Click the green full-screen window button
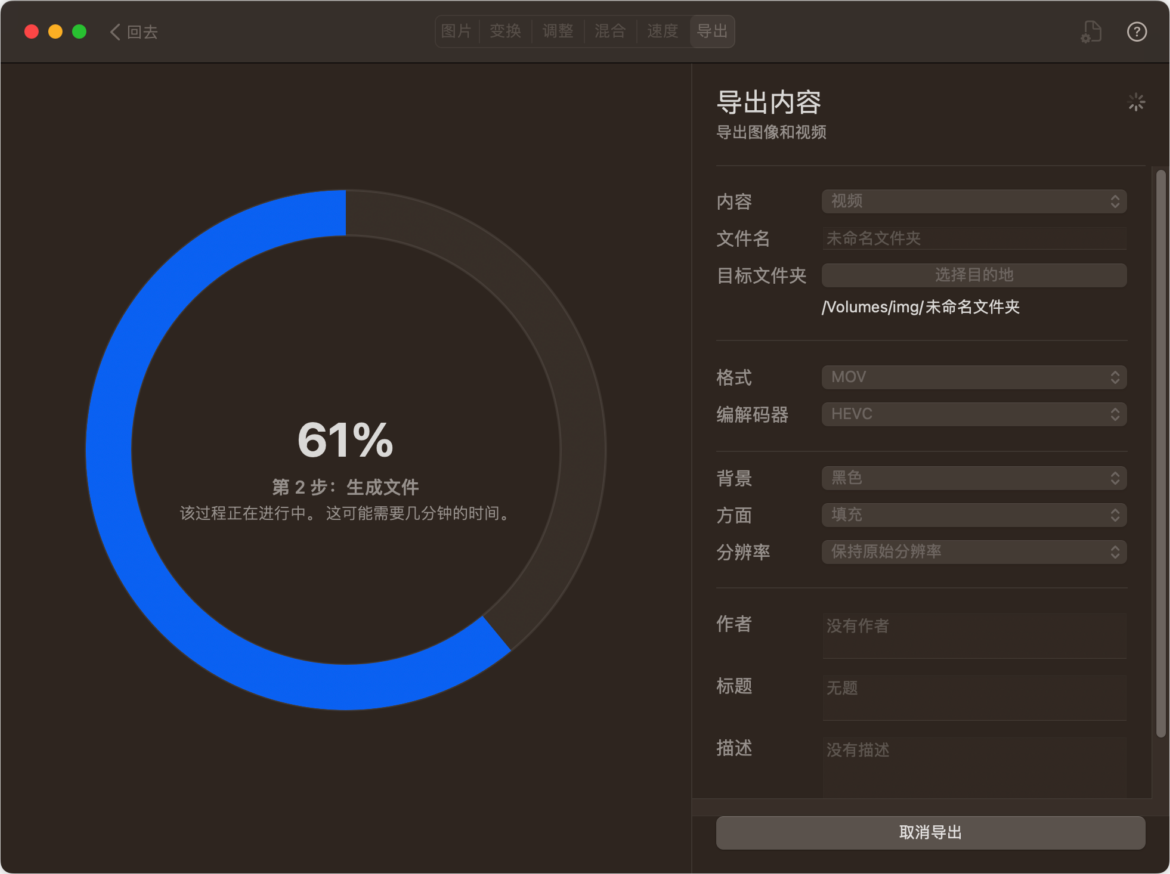Viewport: 1170px width, 874px height. [79, 32]
